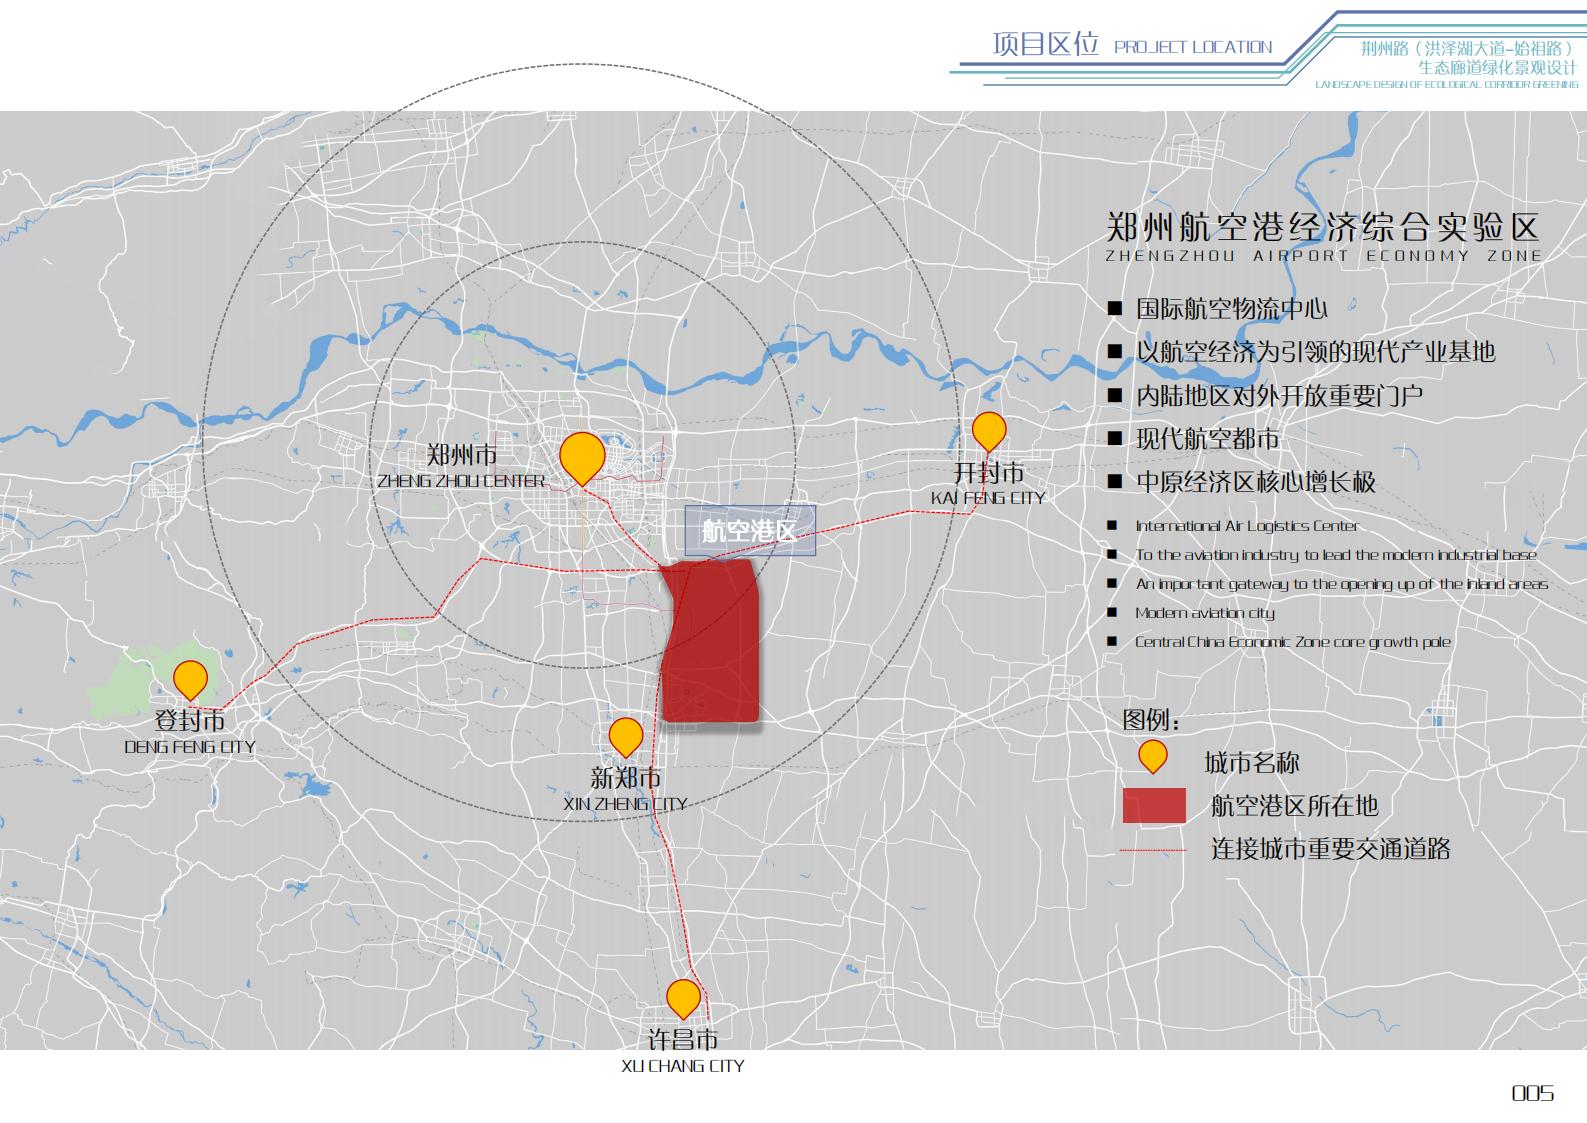
Task: Click the 中原经济区核心增长极 bullet text
Action: pos(1256,482)
